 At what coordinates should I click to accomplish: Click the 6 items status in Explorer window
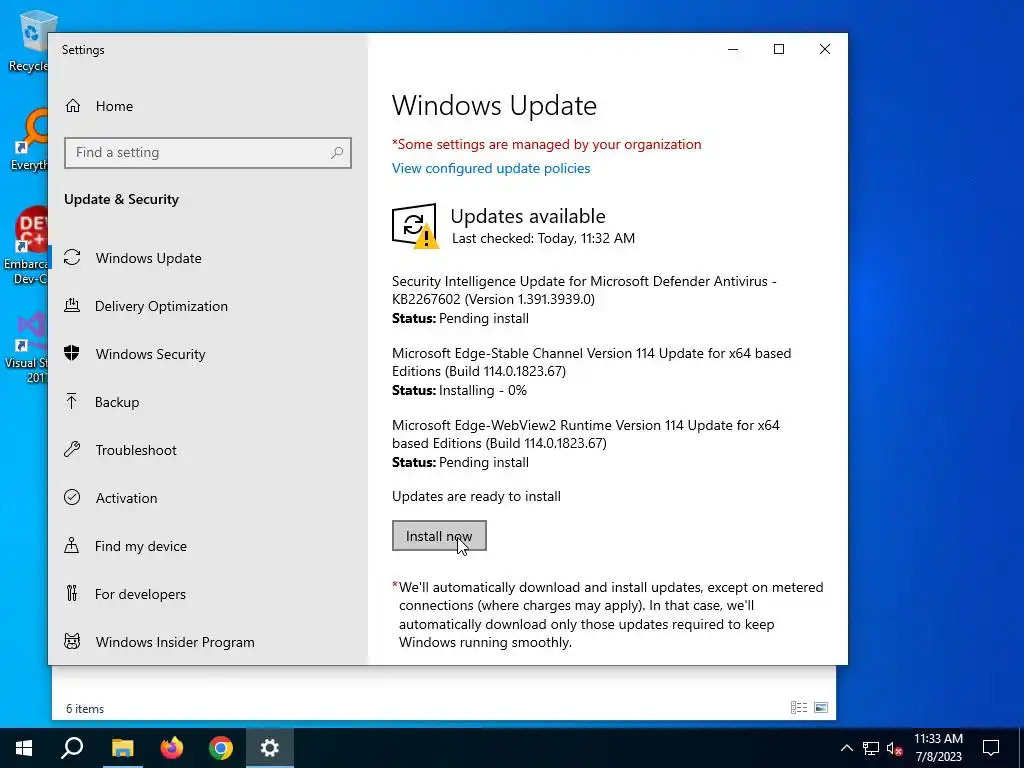point(85,709)
